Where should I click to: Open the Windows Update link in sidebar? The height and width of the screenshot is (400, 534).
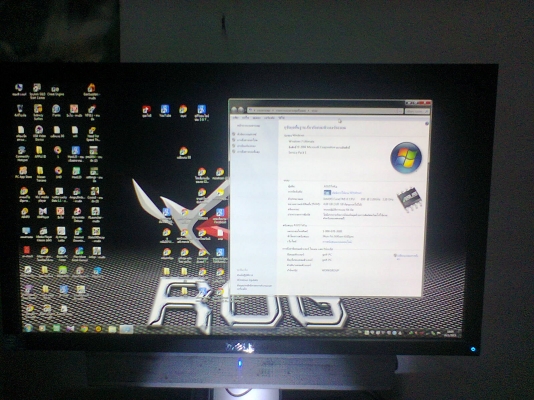pos(248,280)
